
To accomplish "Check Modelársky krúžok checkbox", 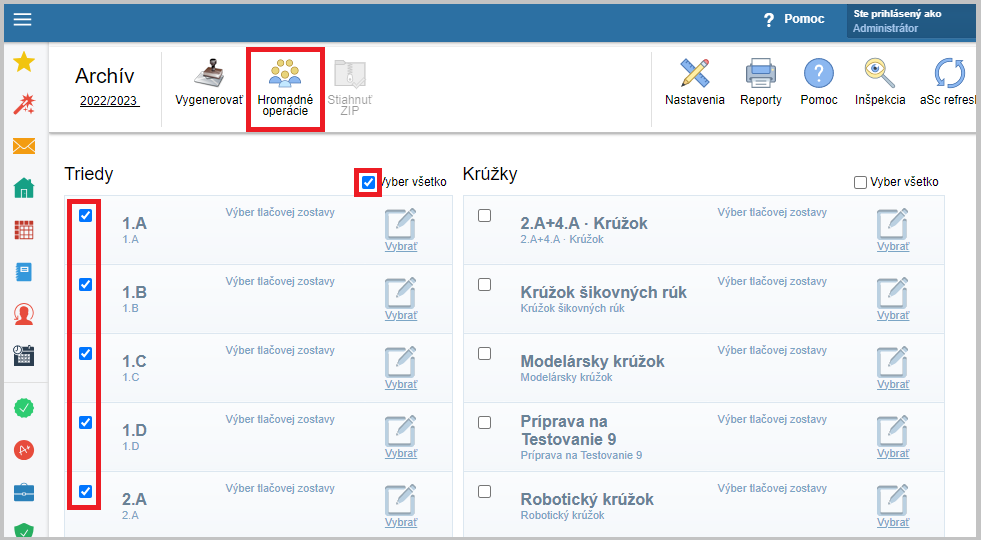I will (x=484, y=354).
